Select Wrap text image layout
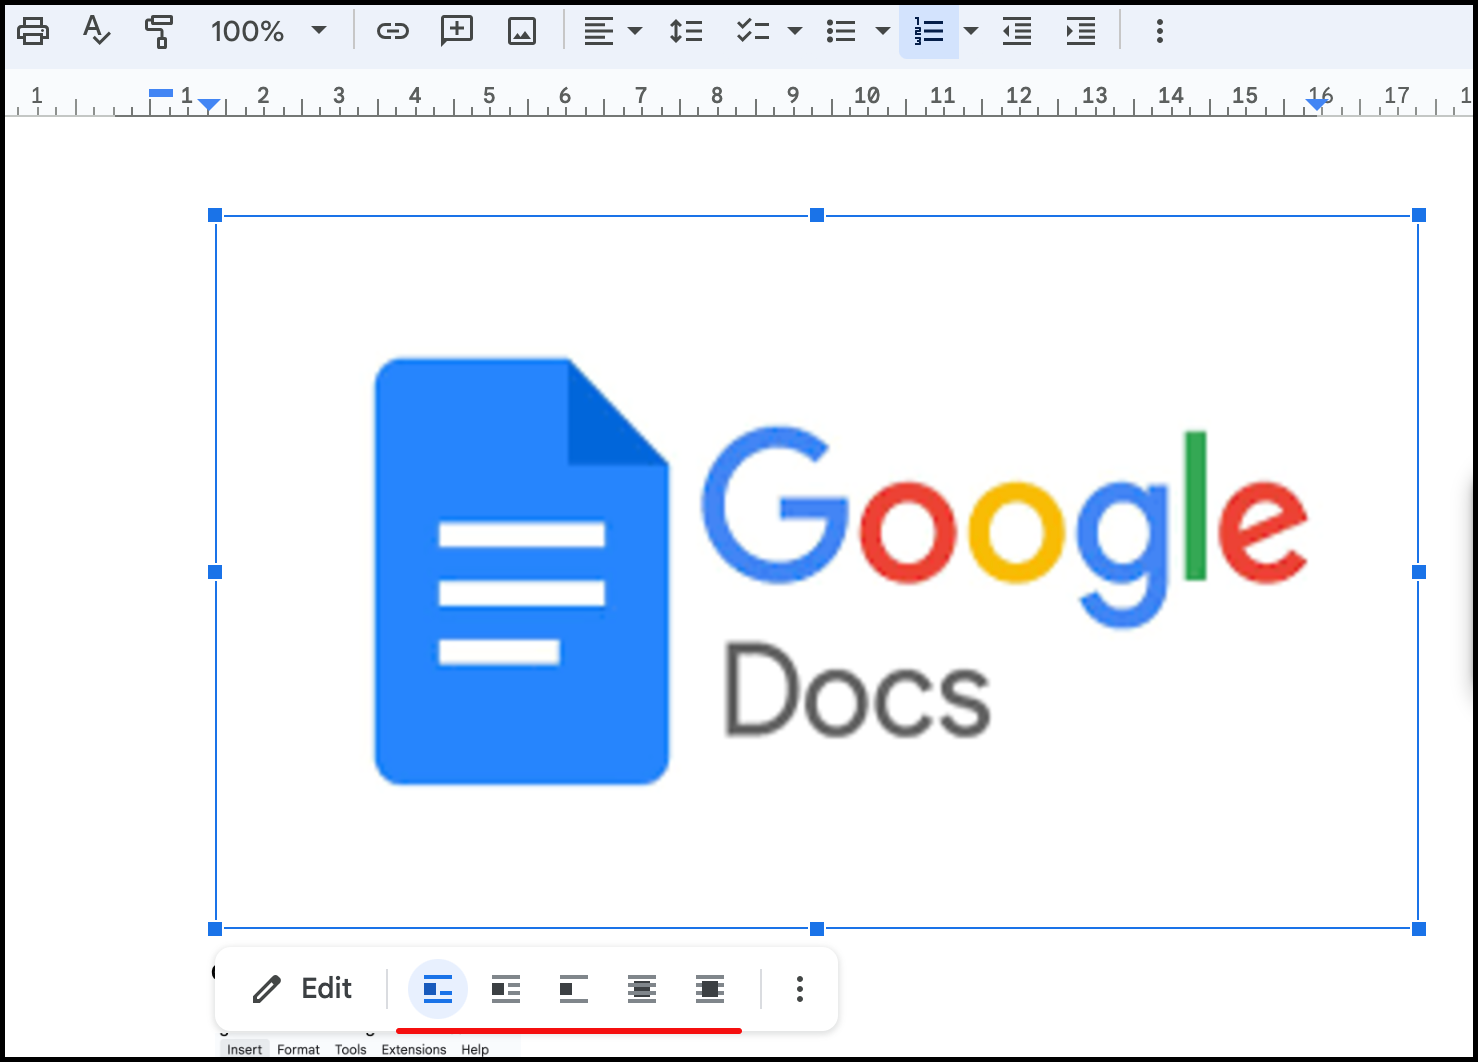1478x1062 pixels. pyautogui.click(x=506, y=989)
